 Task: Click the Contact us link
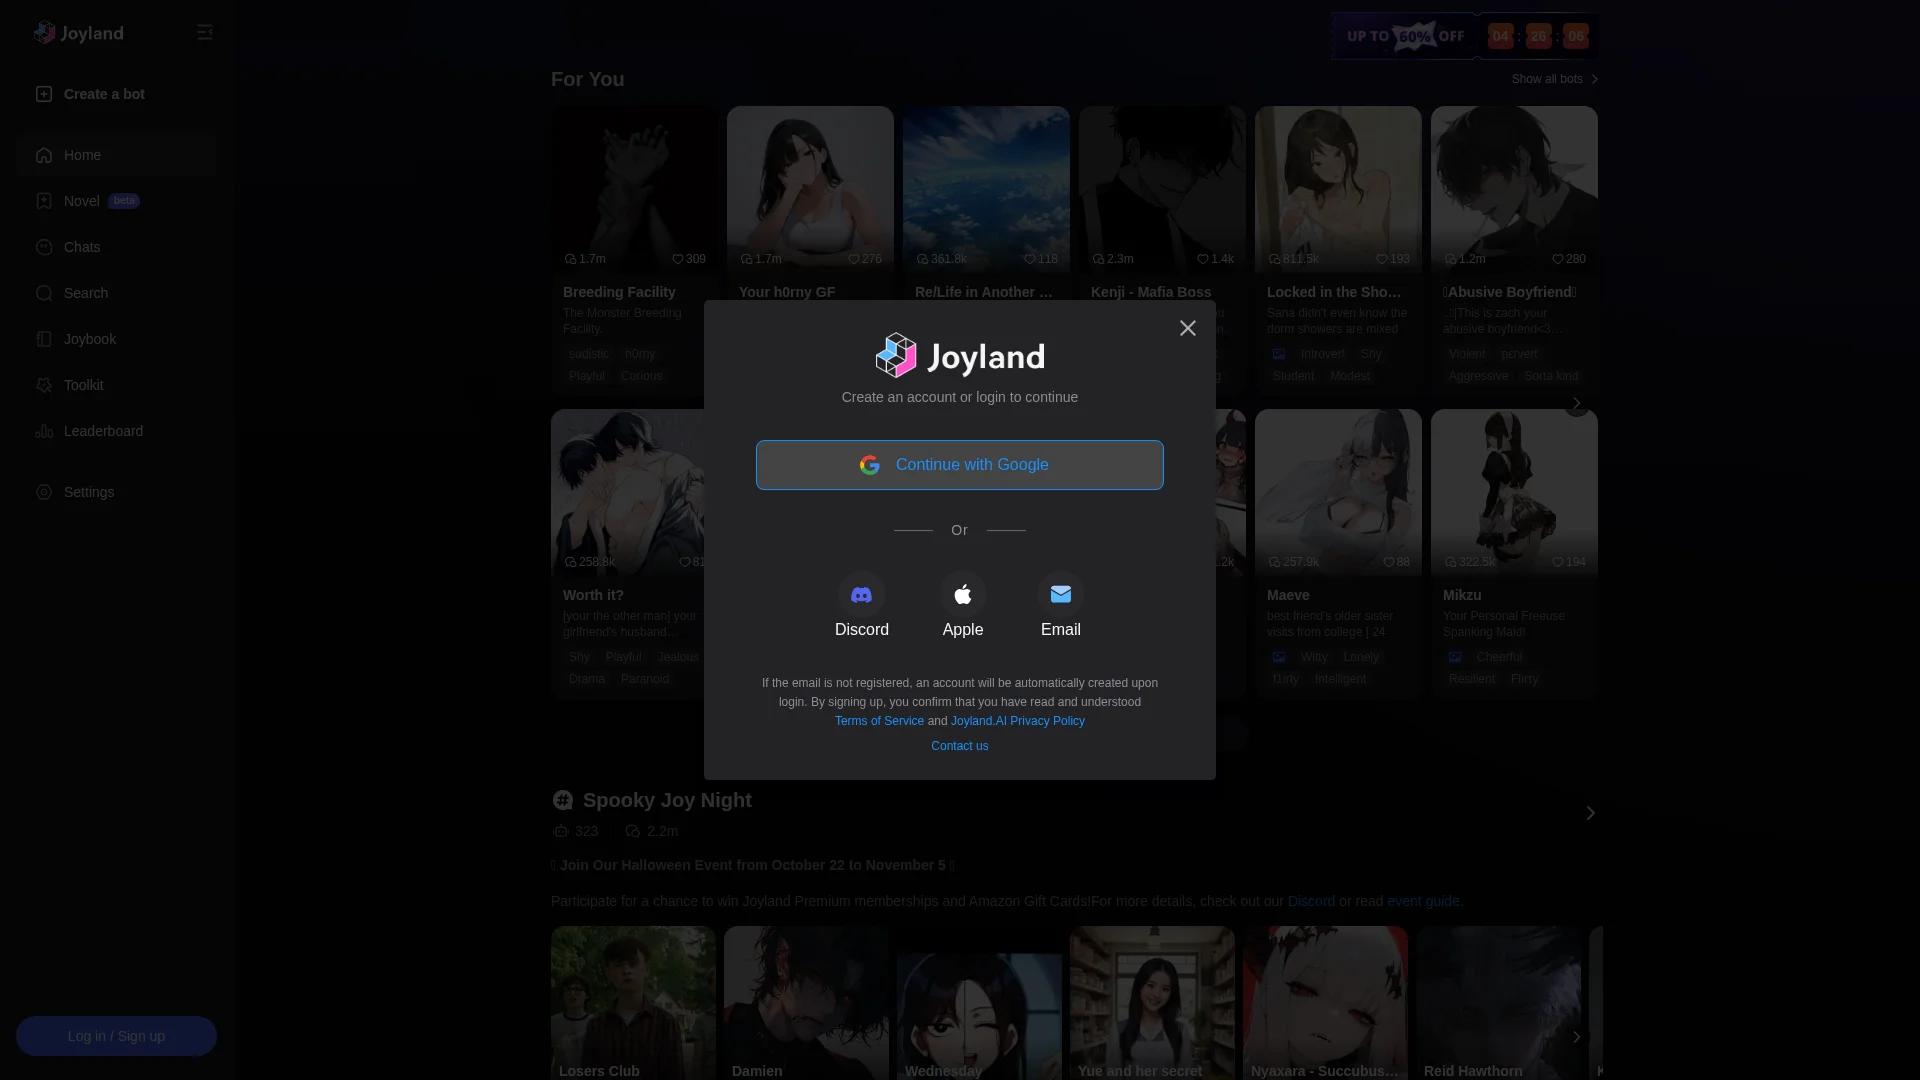[x=959, y=746]
